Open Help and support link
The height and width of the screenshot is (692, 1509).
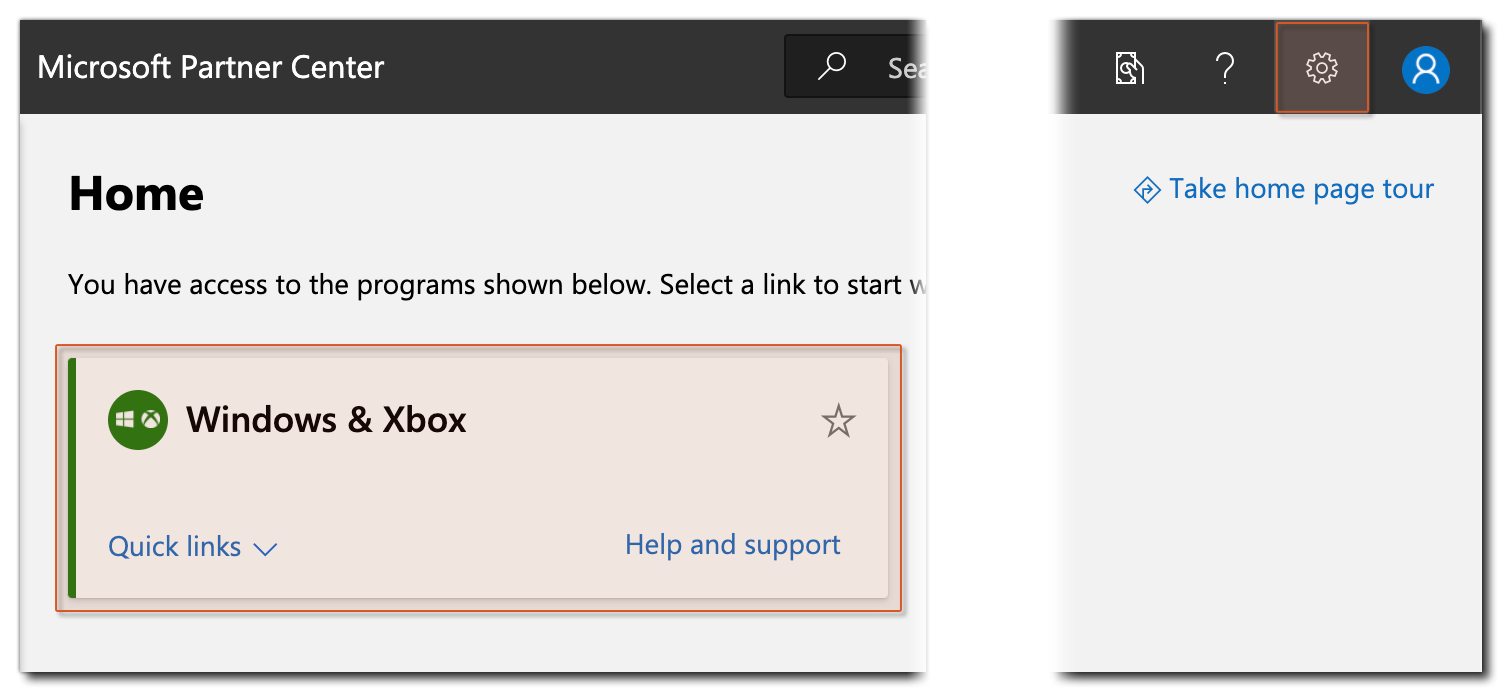pyautogui.click(x=732, y=545)
